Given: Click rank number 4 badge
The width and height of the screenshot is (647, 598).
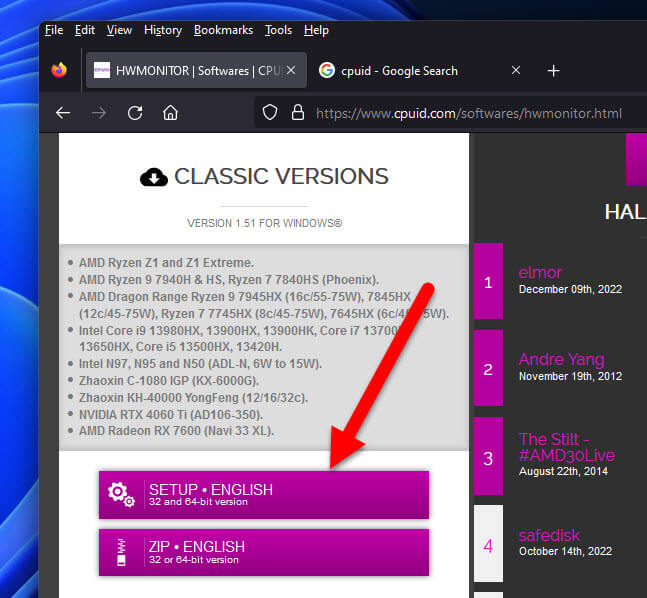Looking at the screenshot, I should click(489, 544).
